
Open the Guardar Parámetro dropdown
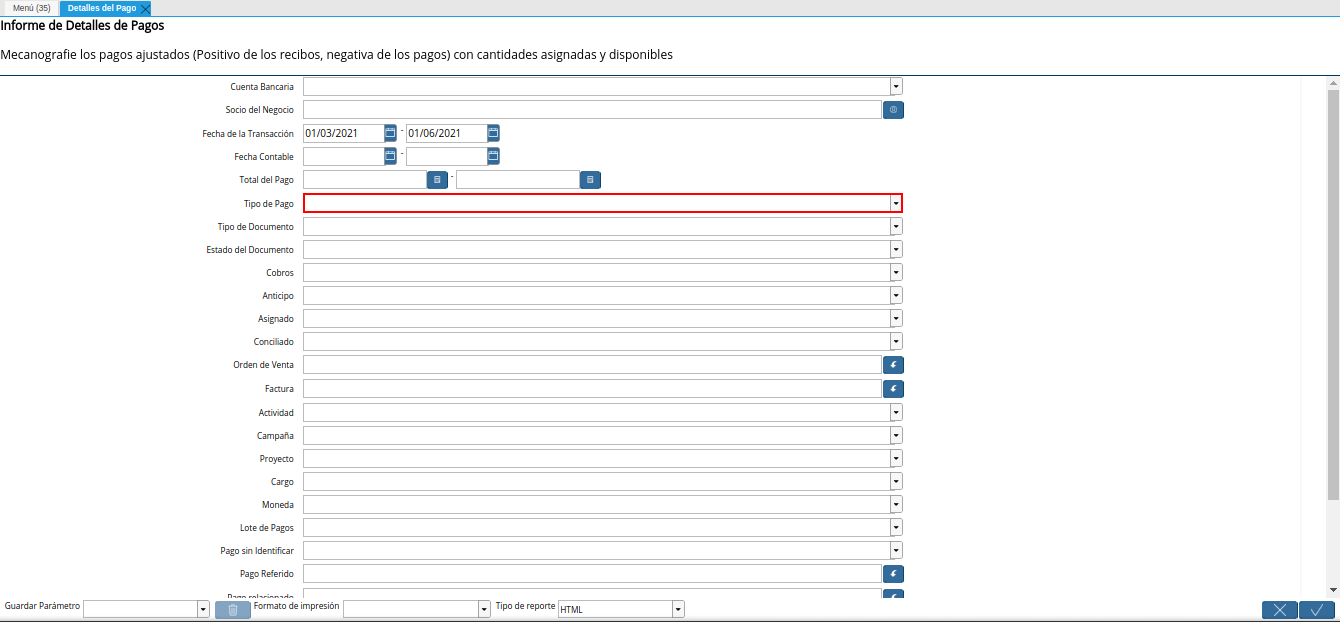[x=203, y=610]
